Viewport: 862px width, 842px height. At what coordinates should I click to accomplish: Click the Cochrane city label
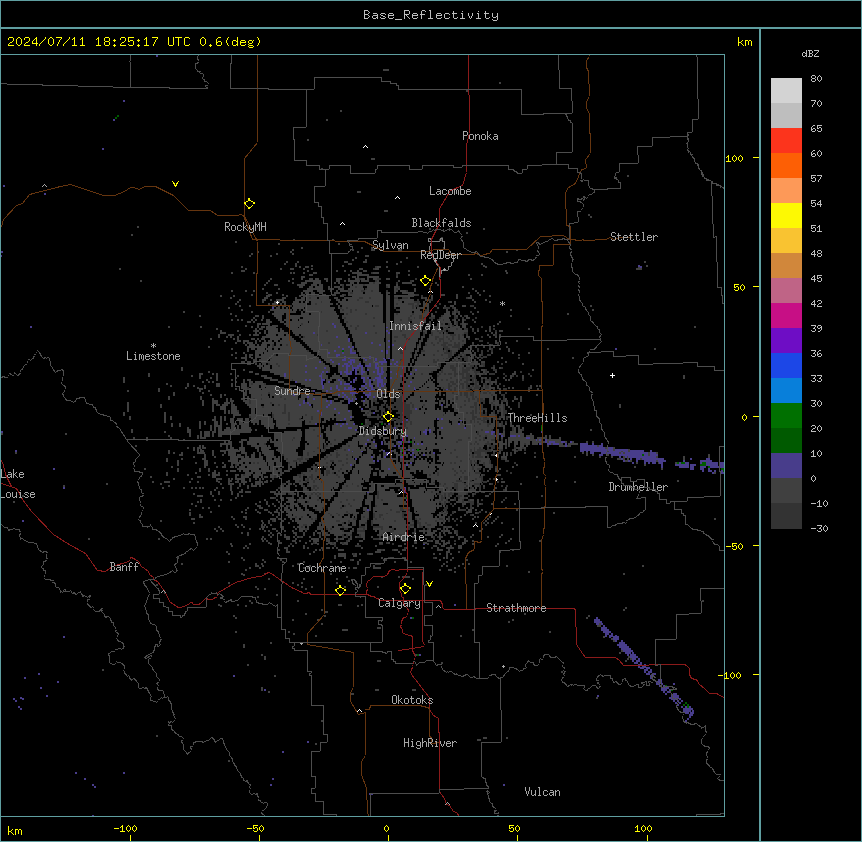point(322,568)
